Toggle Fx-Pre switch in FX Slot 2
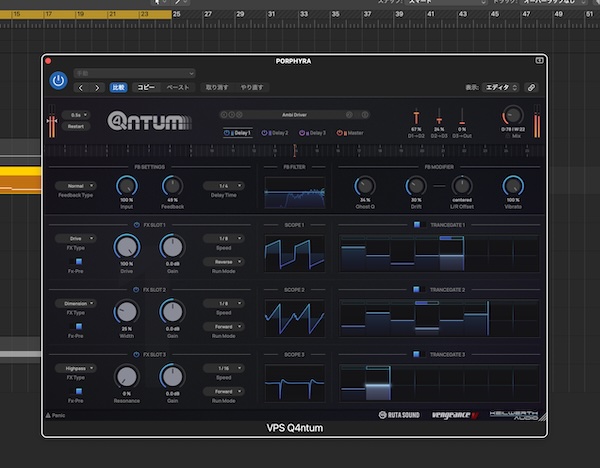The image size is (600, 468). [76, 326]
